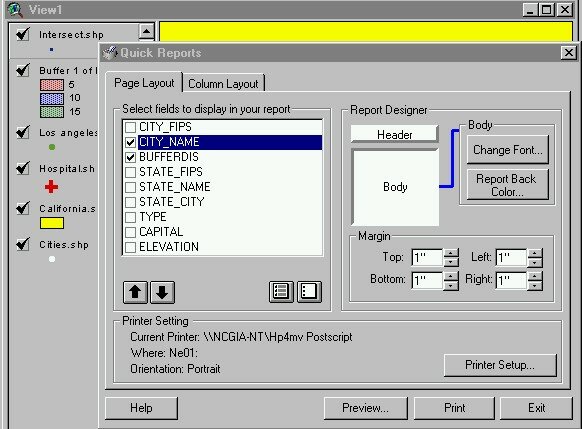This screenshot has width=582, height=429.
Task: Increase the Top margin spinner
Action: 451,253
